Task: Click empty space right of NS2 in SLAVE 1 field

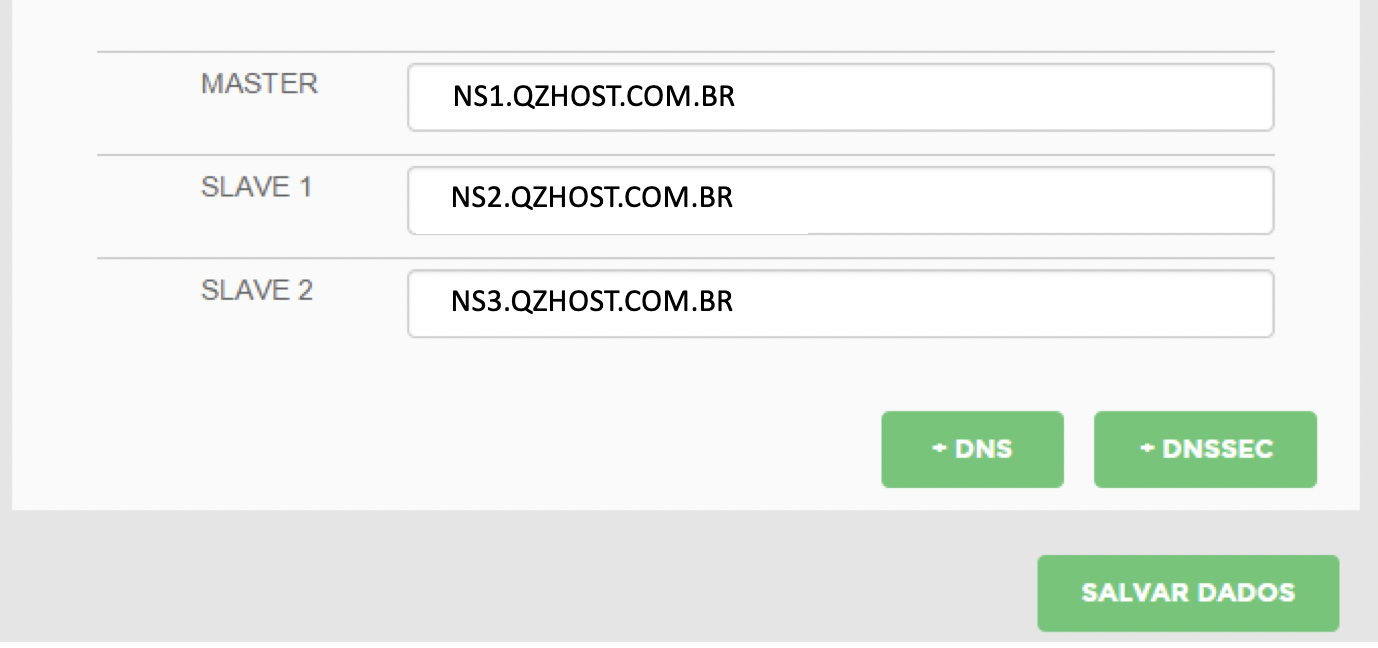Action: click(x=1000, y=198)
